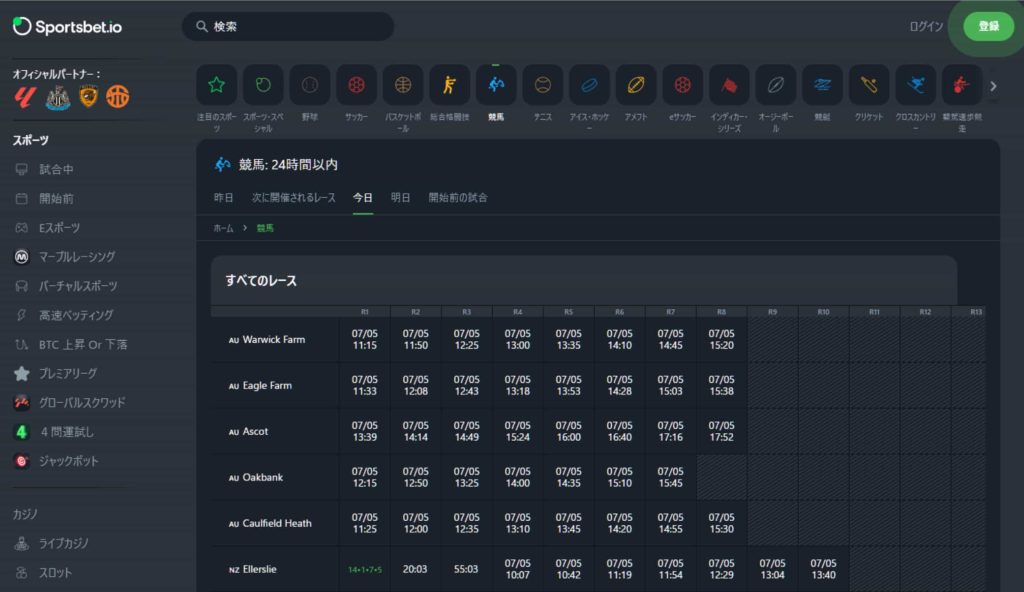This screenshot has width=1024, height=592.
Task: Open Eagle Farm R3 at 12:43
Action: click(466, 386)
